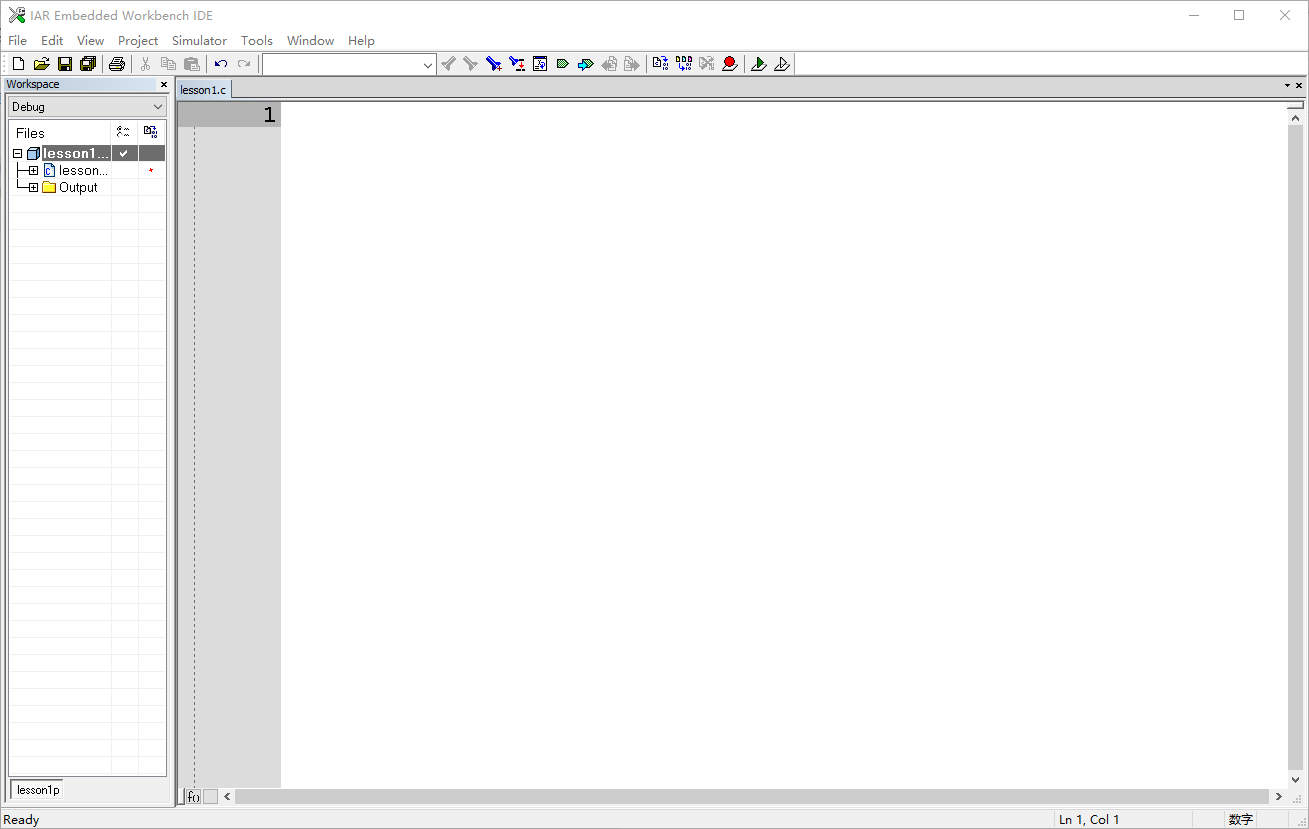Click the quick search text field
Image resolution: width=1309 pixels, height=829 pixels.
[341, 65]
